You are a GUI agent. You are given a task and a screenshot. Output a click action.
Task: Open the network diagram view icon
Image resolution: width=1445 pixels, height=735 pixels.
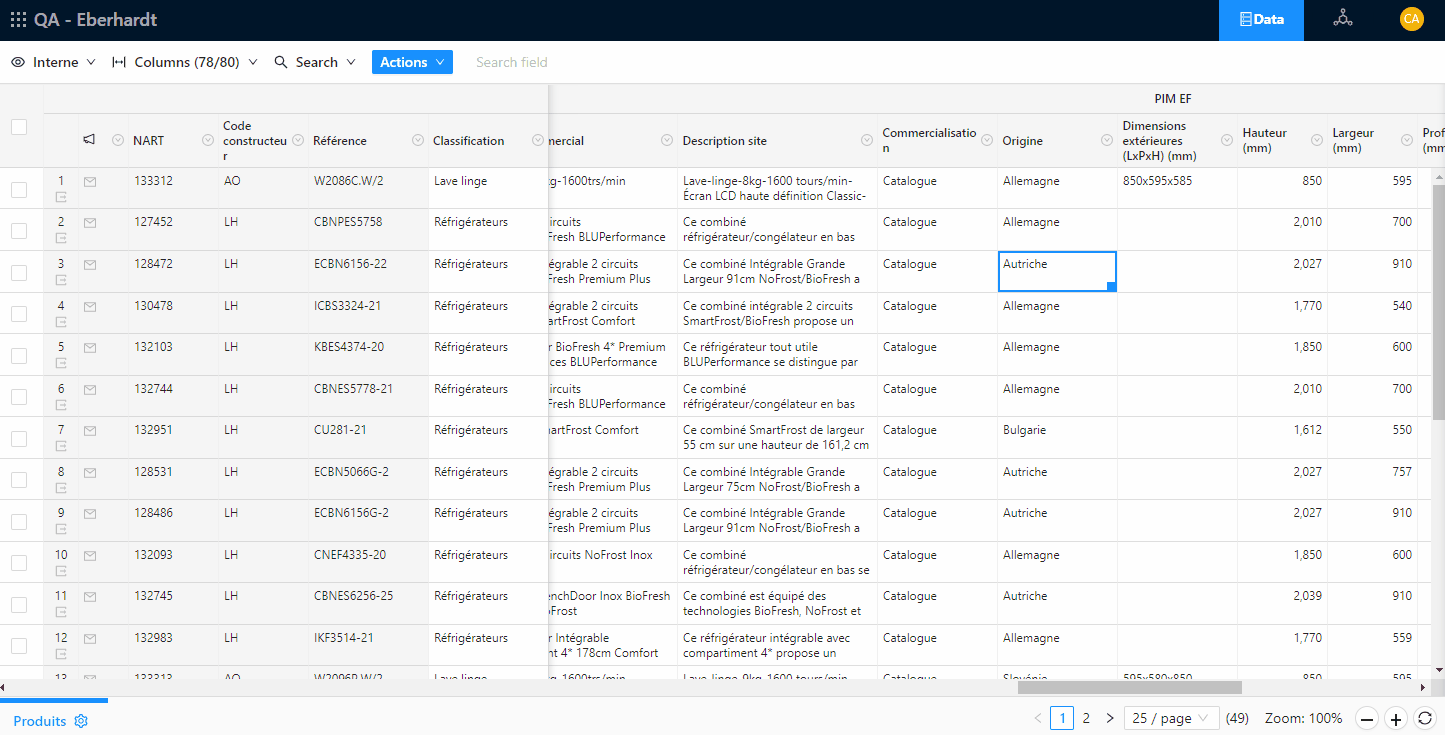(x=1342, y=19)
